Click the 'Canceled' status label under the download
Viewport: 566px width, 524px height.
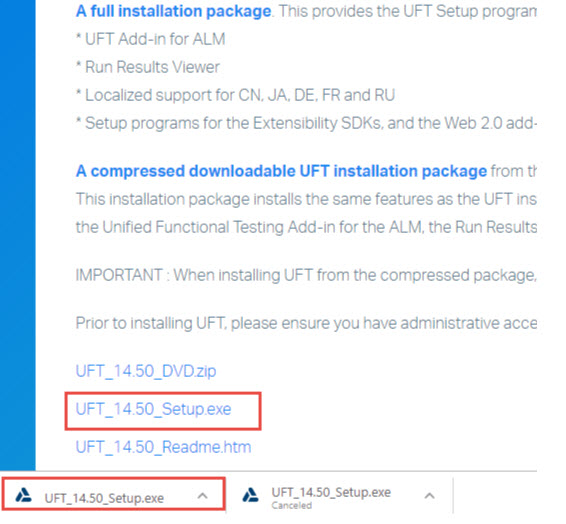pos(292,506)
